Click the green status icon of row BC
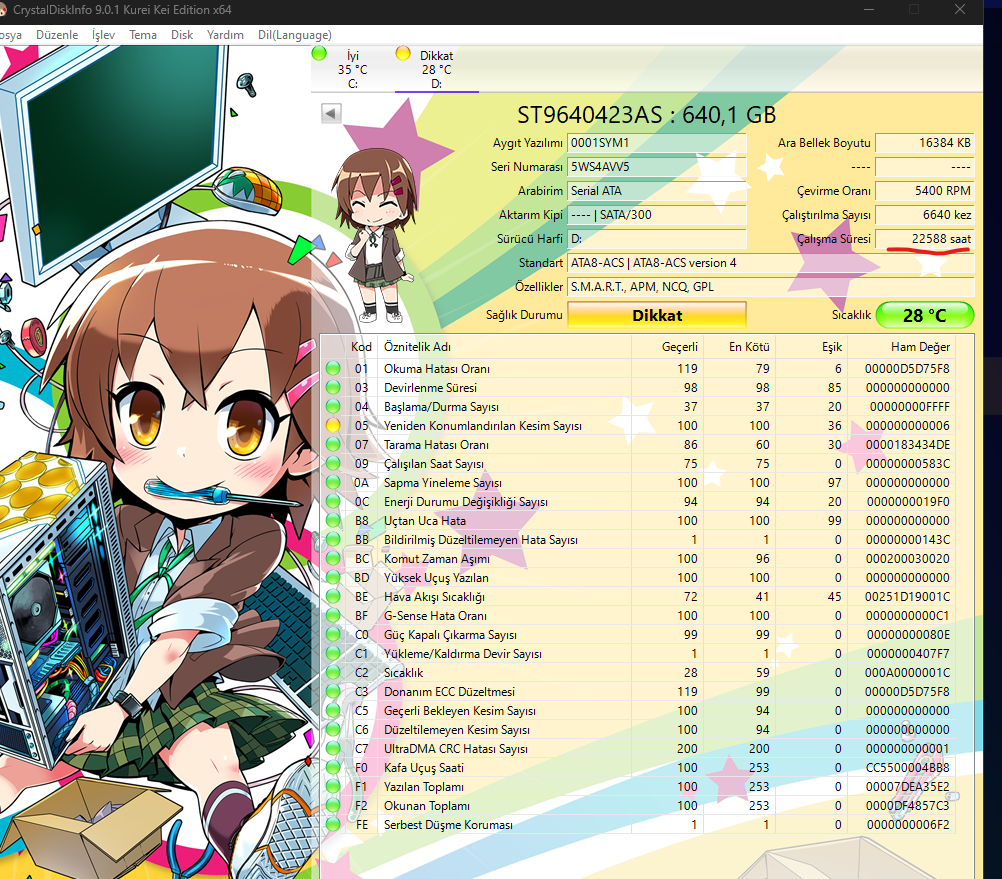Screen dimensions: 1002x879 click(x=333, y=558)
